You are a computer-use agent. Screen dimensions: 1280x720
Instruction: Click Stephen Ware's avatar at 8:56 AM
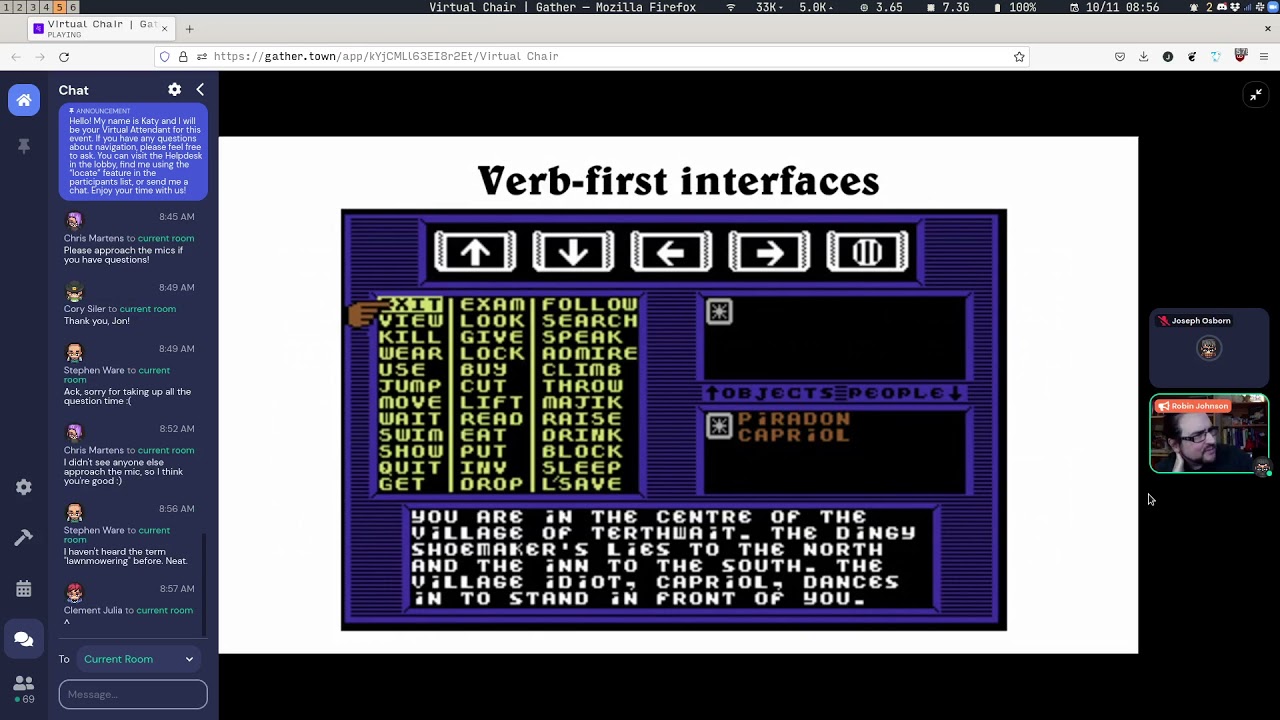74,512
